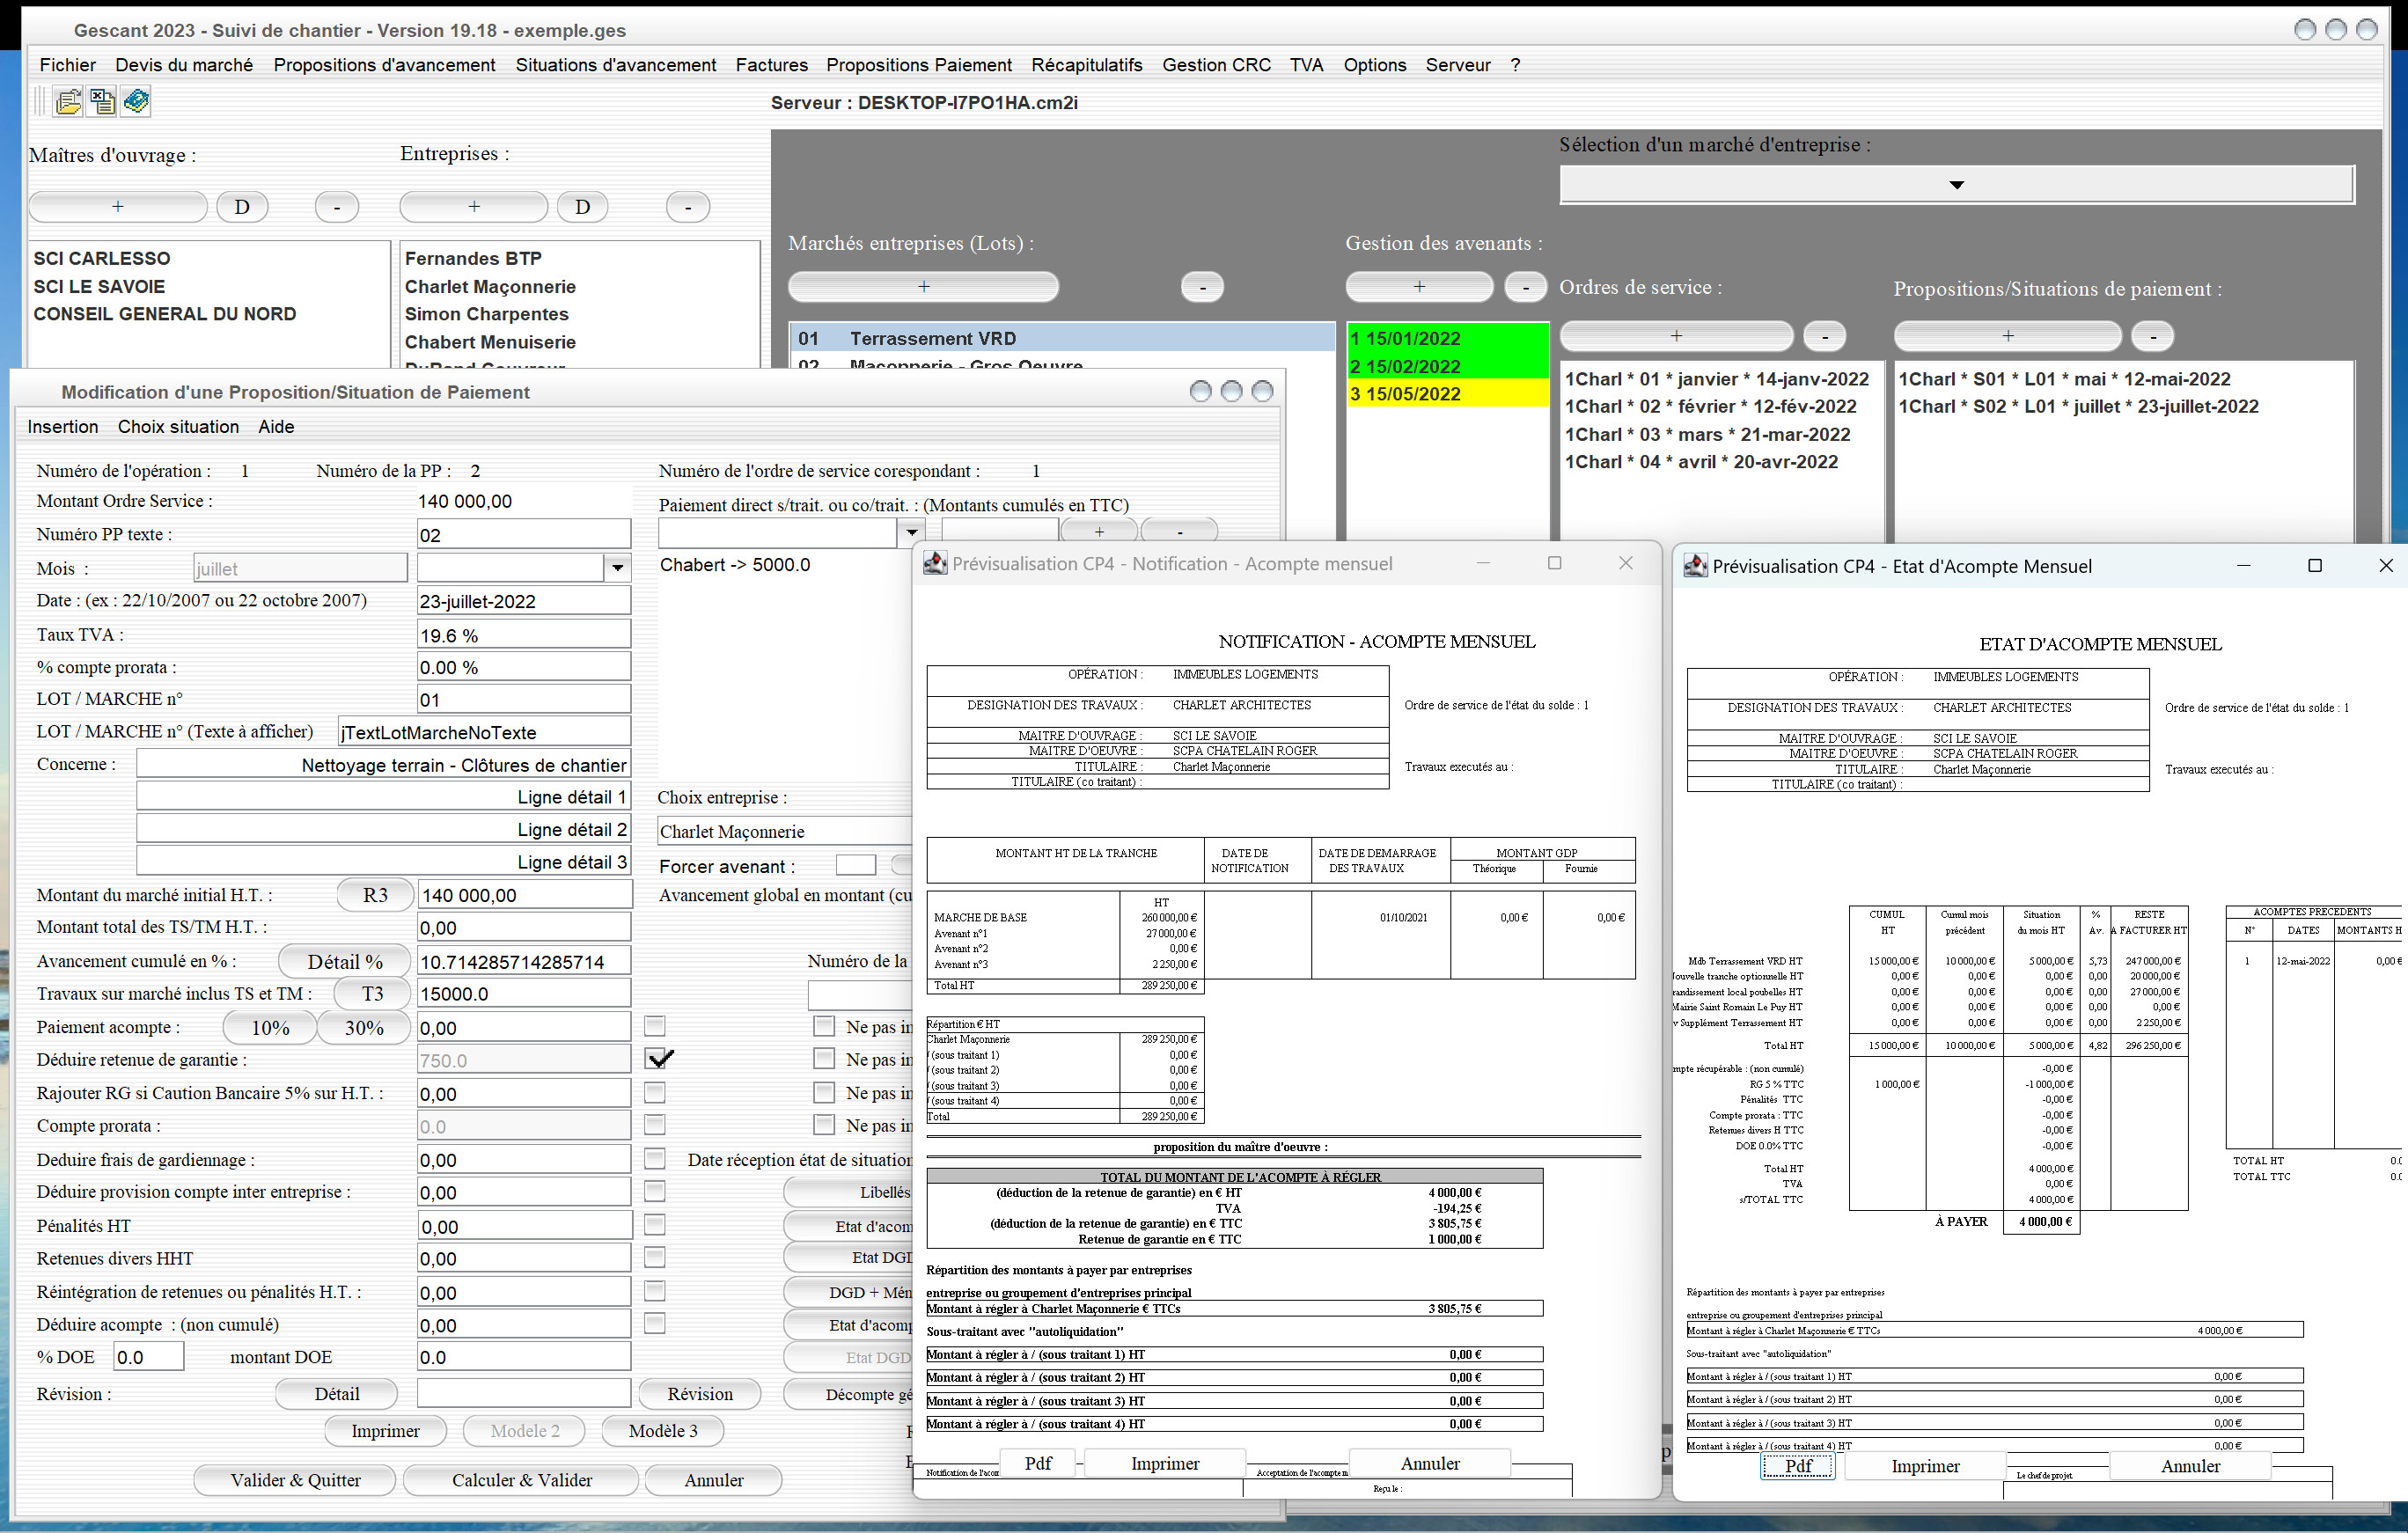Expand the Mois dropdown arrow
Image resolution: width=2408 pixels, height=1533 pixels.
618,568
